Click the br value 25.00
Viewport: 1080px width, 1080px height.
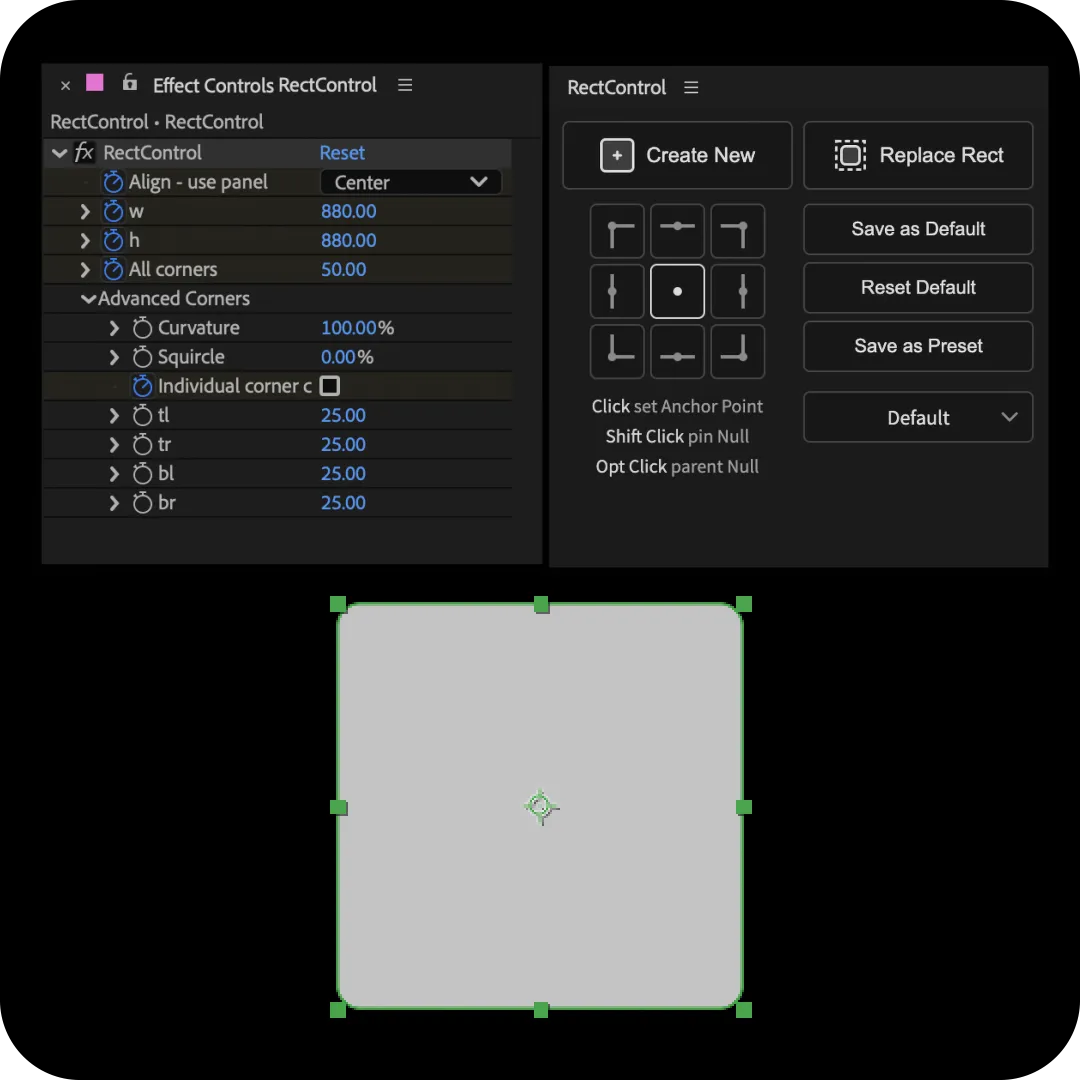click(343, 503)
